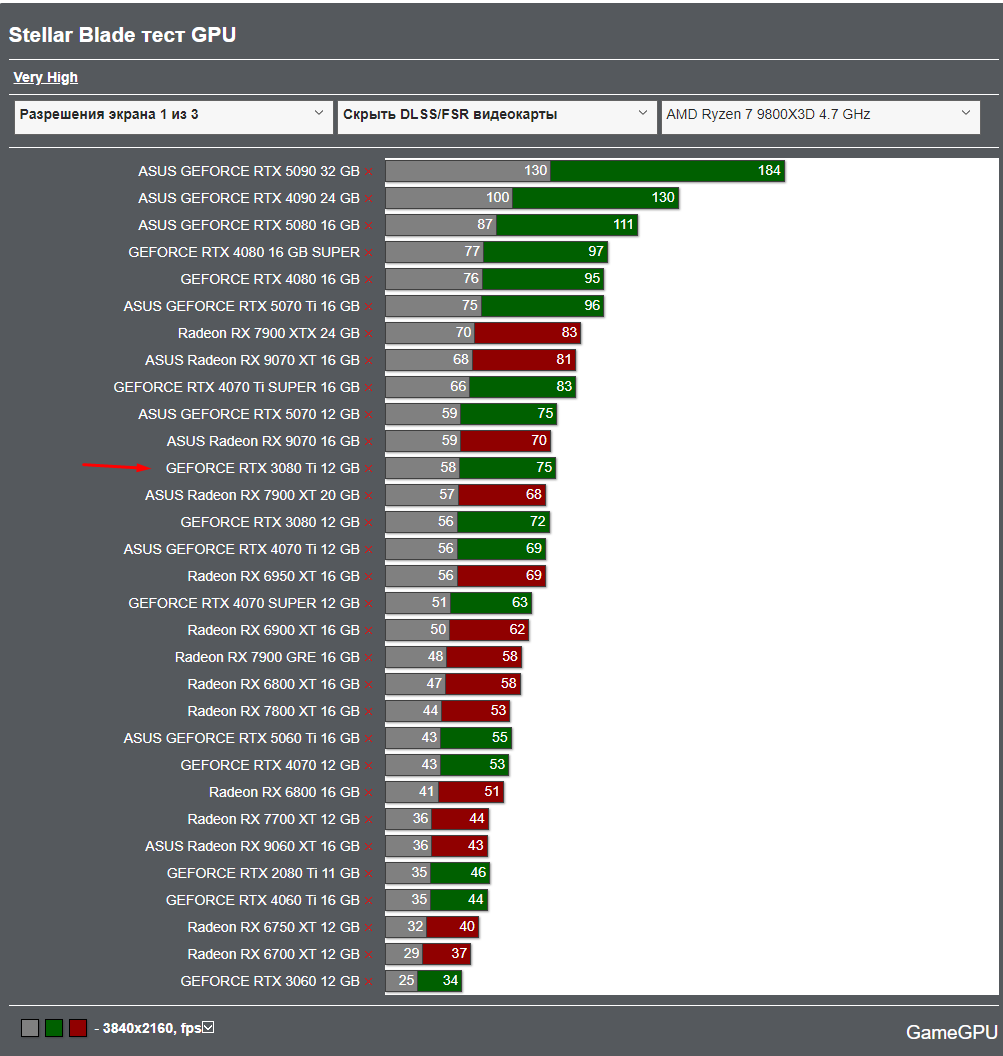Remove Radeon RX 7900 XTX 24 GB via red X
This screenshot has height=1056, width=1003.
tap(369, 334)
